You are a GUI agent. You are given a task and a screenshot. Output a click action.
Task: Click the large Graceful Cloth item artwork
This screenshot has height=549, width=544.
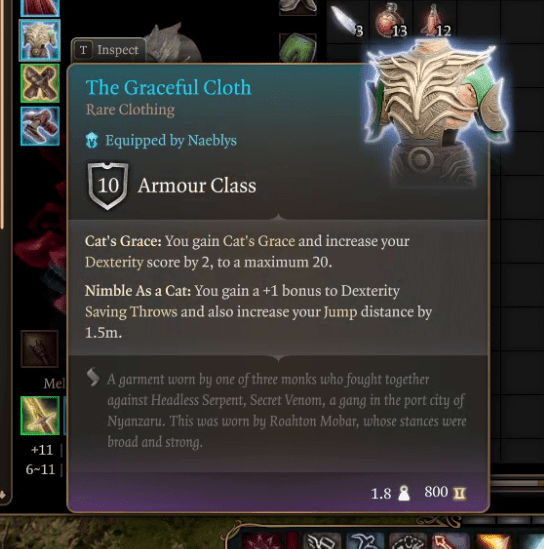click(434, 112)
